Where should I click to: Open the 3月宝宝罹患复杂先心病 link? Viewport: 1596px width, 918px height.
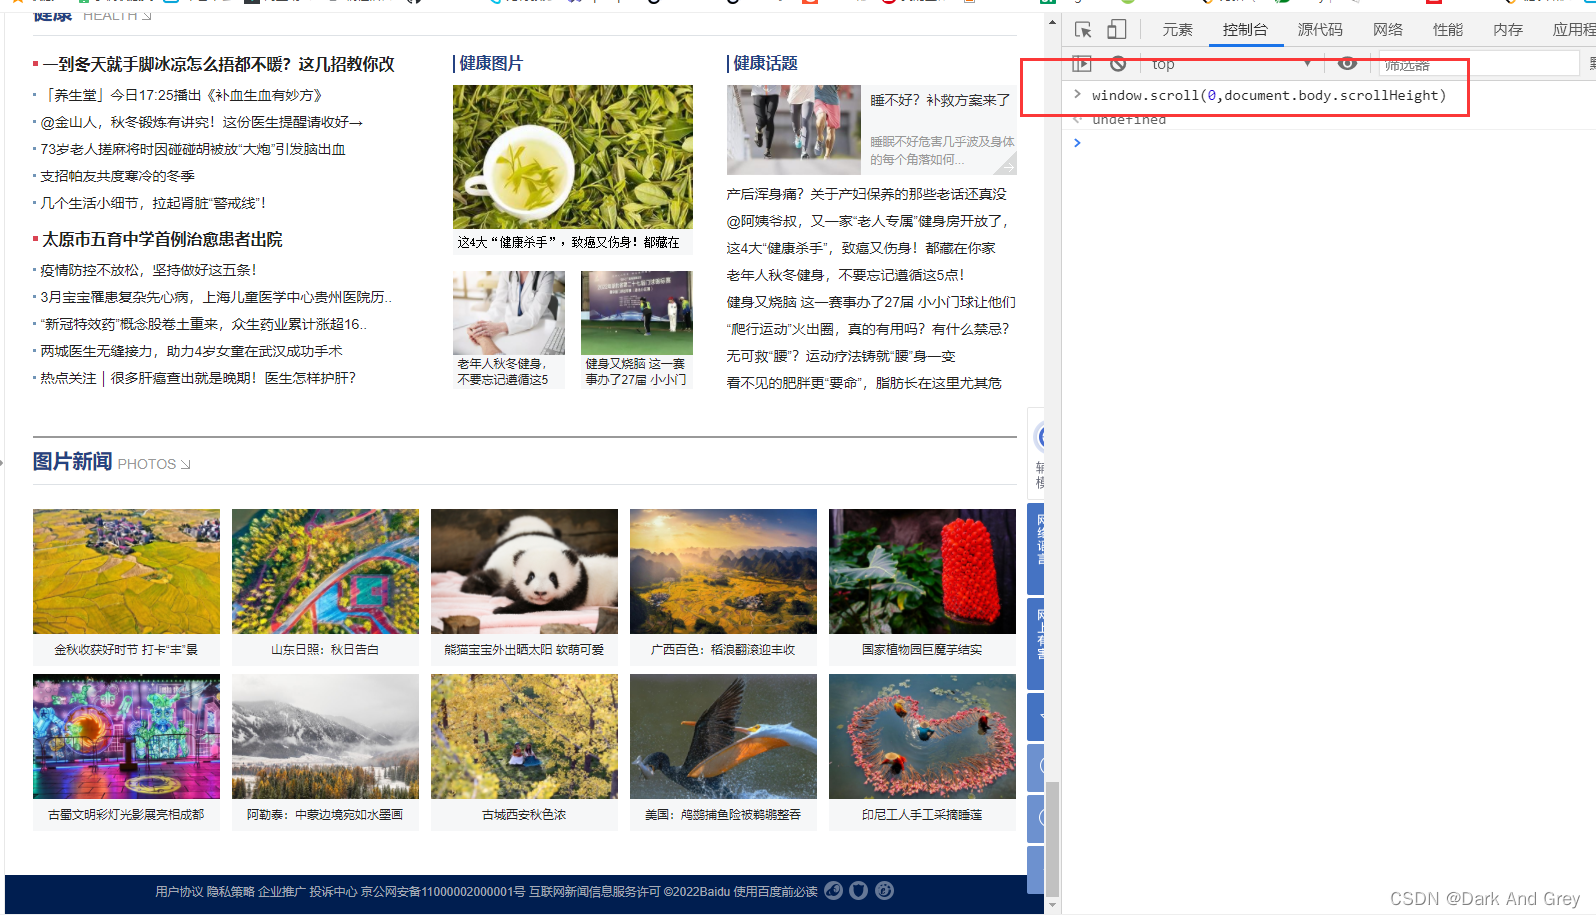pyautogui.click(x=216, y=298)
